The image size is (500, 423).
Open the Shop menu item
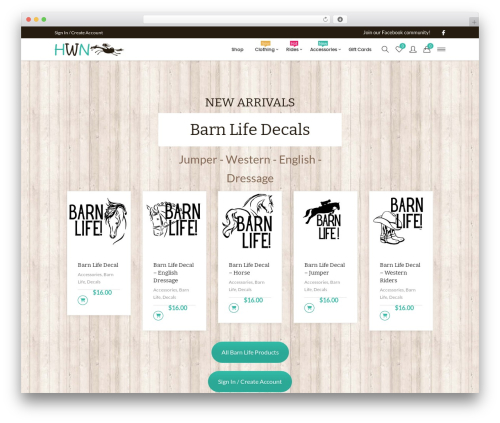(237, 49)
